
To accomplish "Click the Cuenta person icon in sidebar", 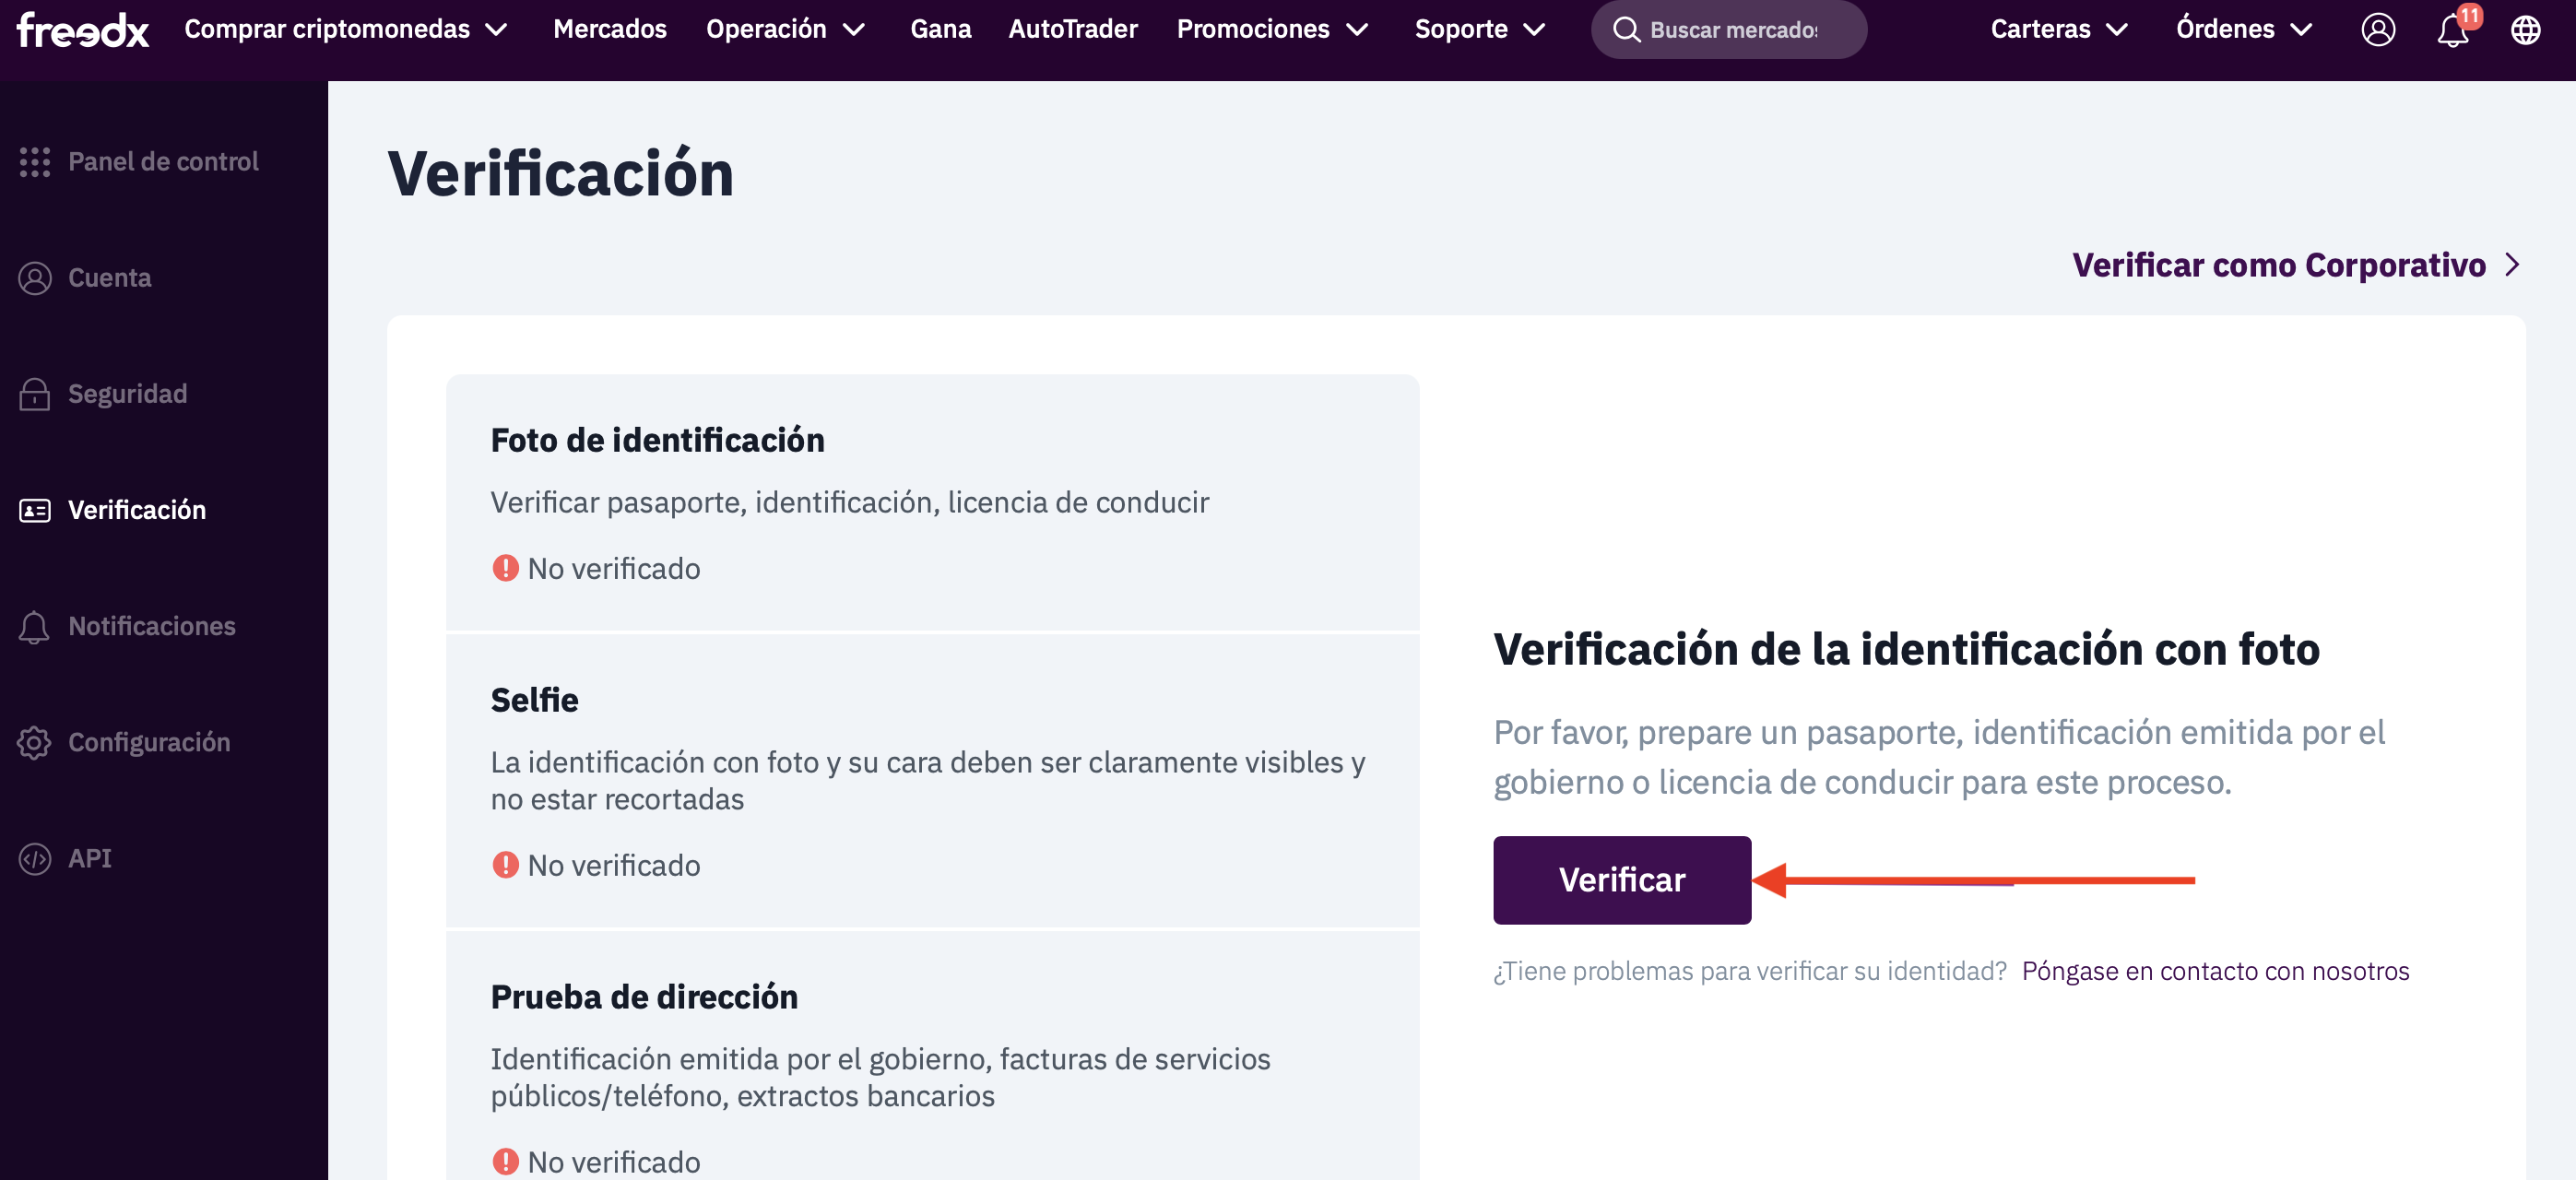I will coord(34,278).
